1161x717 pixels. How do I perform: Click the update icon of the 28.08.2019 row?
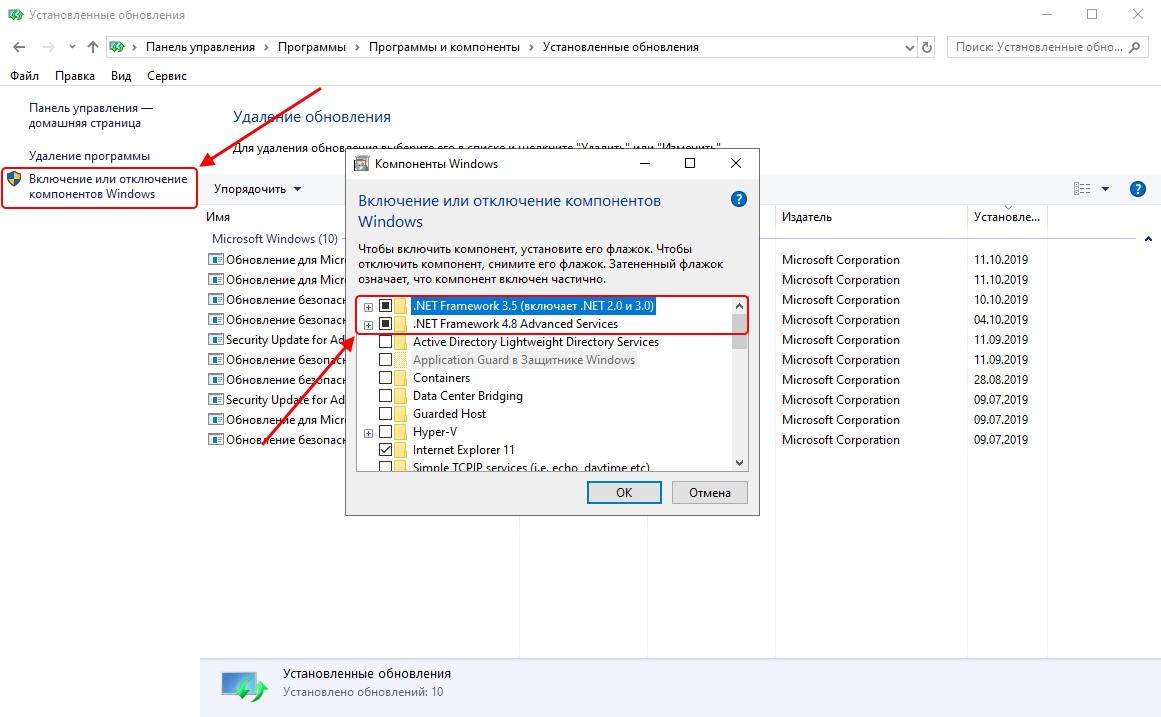click(x=215, y=379)
